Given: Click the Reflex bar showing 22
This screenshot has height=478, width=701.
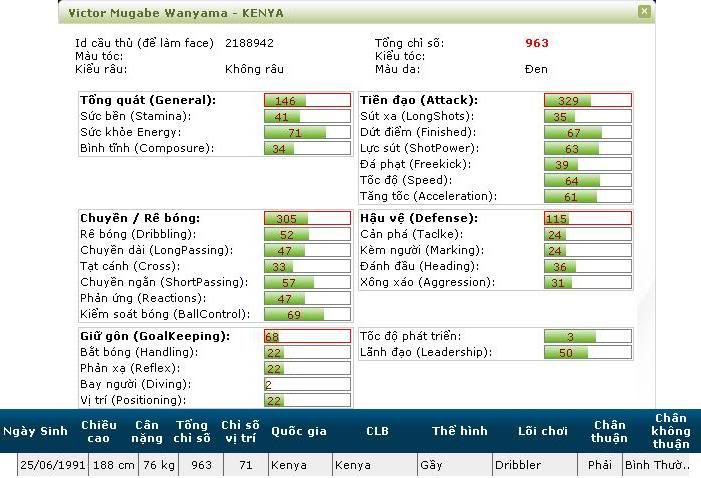Looking at the screenshot, I should [307, 368].
